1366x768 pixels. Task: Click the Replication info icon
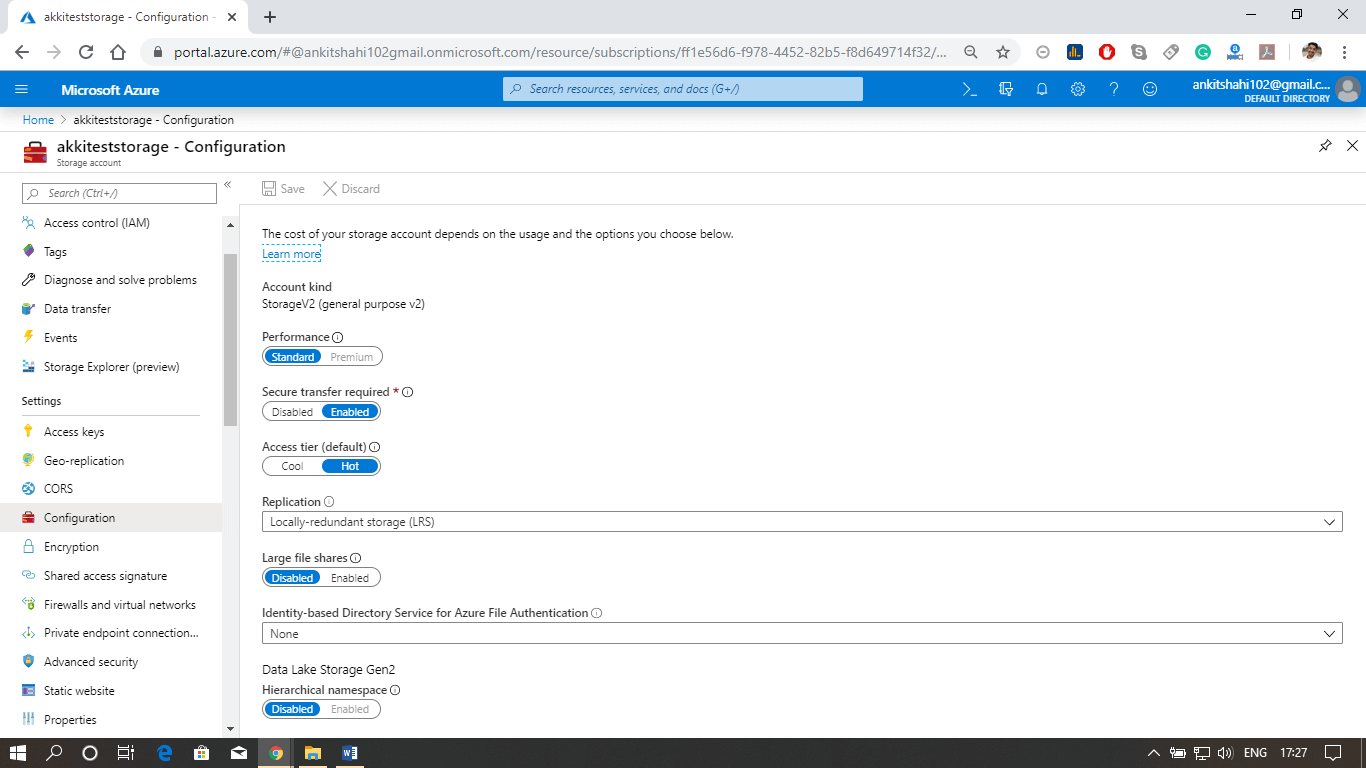[x=329, y=502]
